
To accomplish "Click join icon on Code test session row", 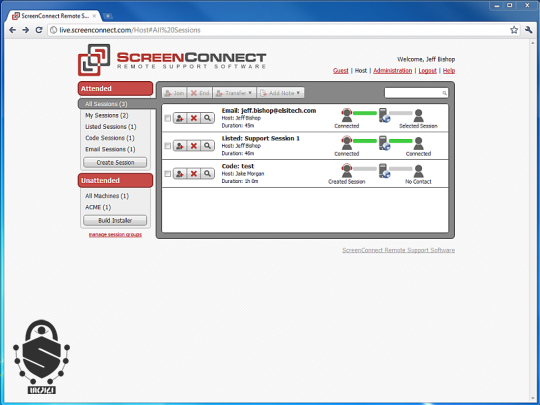I will (180, 174).
